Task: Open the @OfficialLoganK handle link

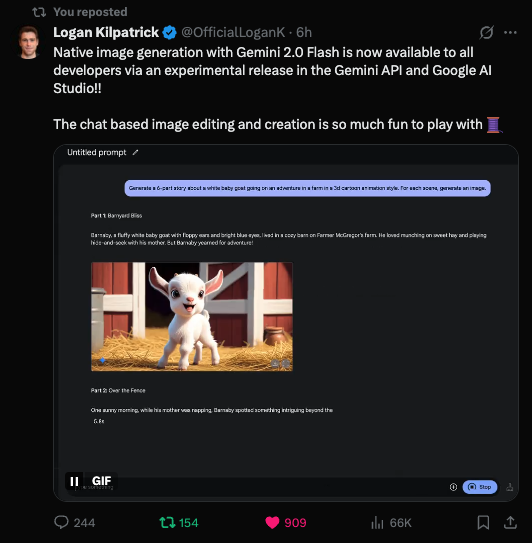Action: [x=233, y=32]
